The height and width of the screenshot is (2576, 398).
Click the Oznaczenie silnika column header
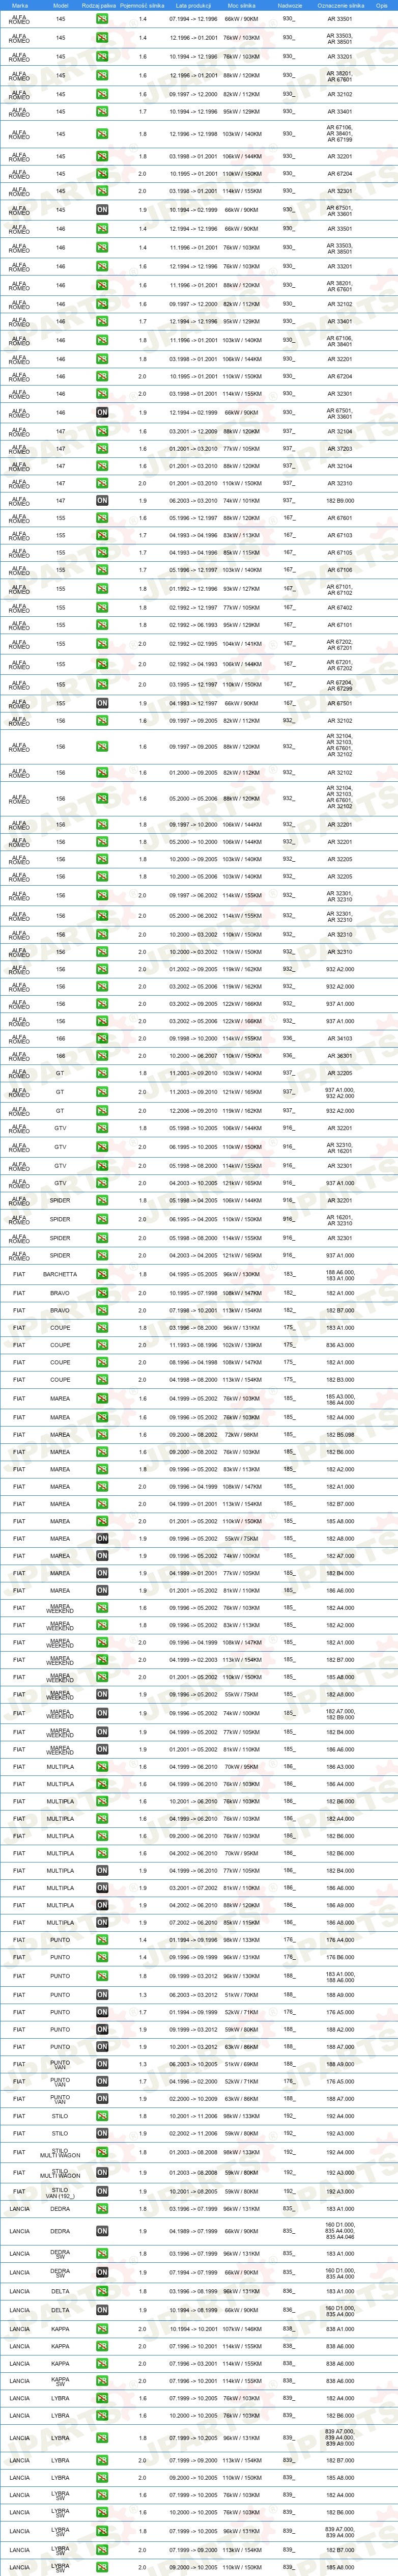tap(340, 5)
